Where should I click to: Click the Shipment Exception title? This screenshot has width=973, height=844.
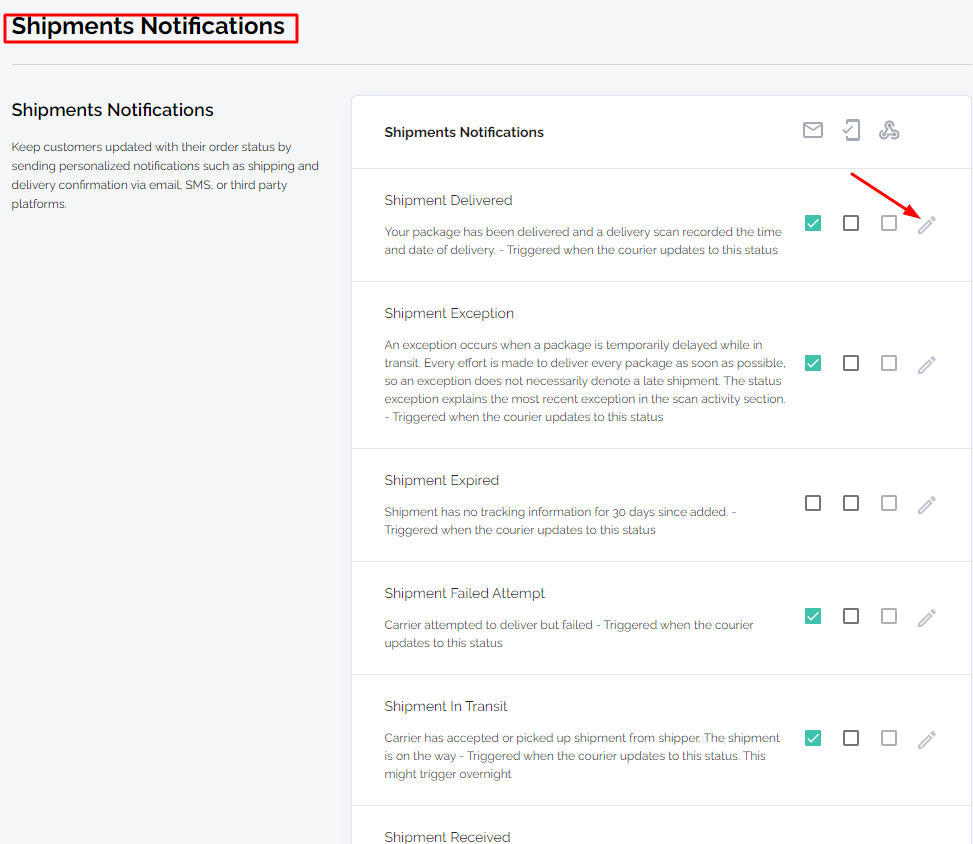click(x=449, y=313)
